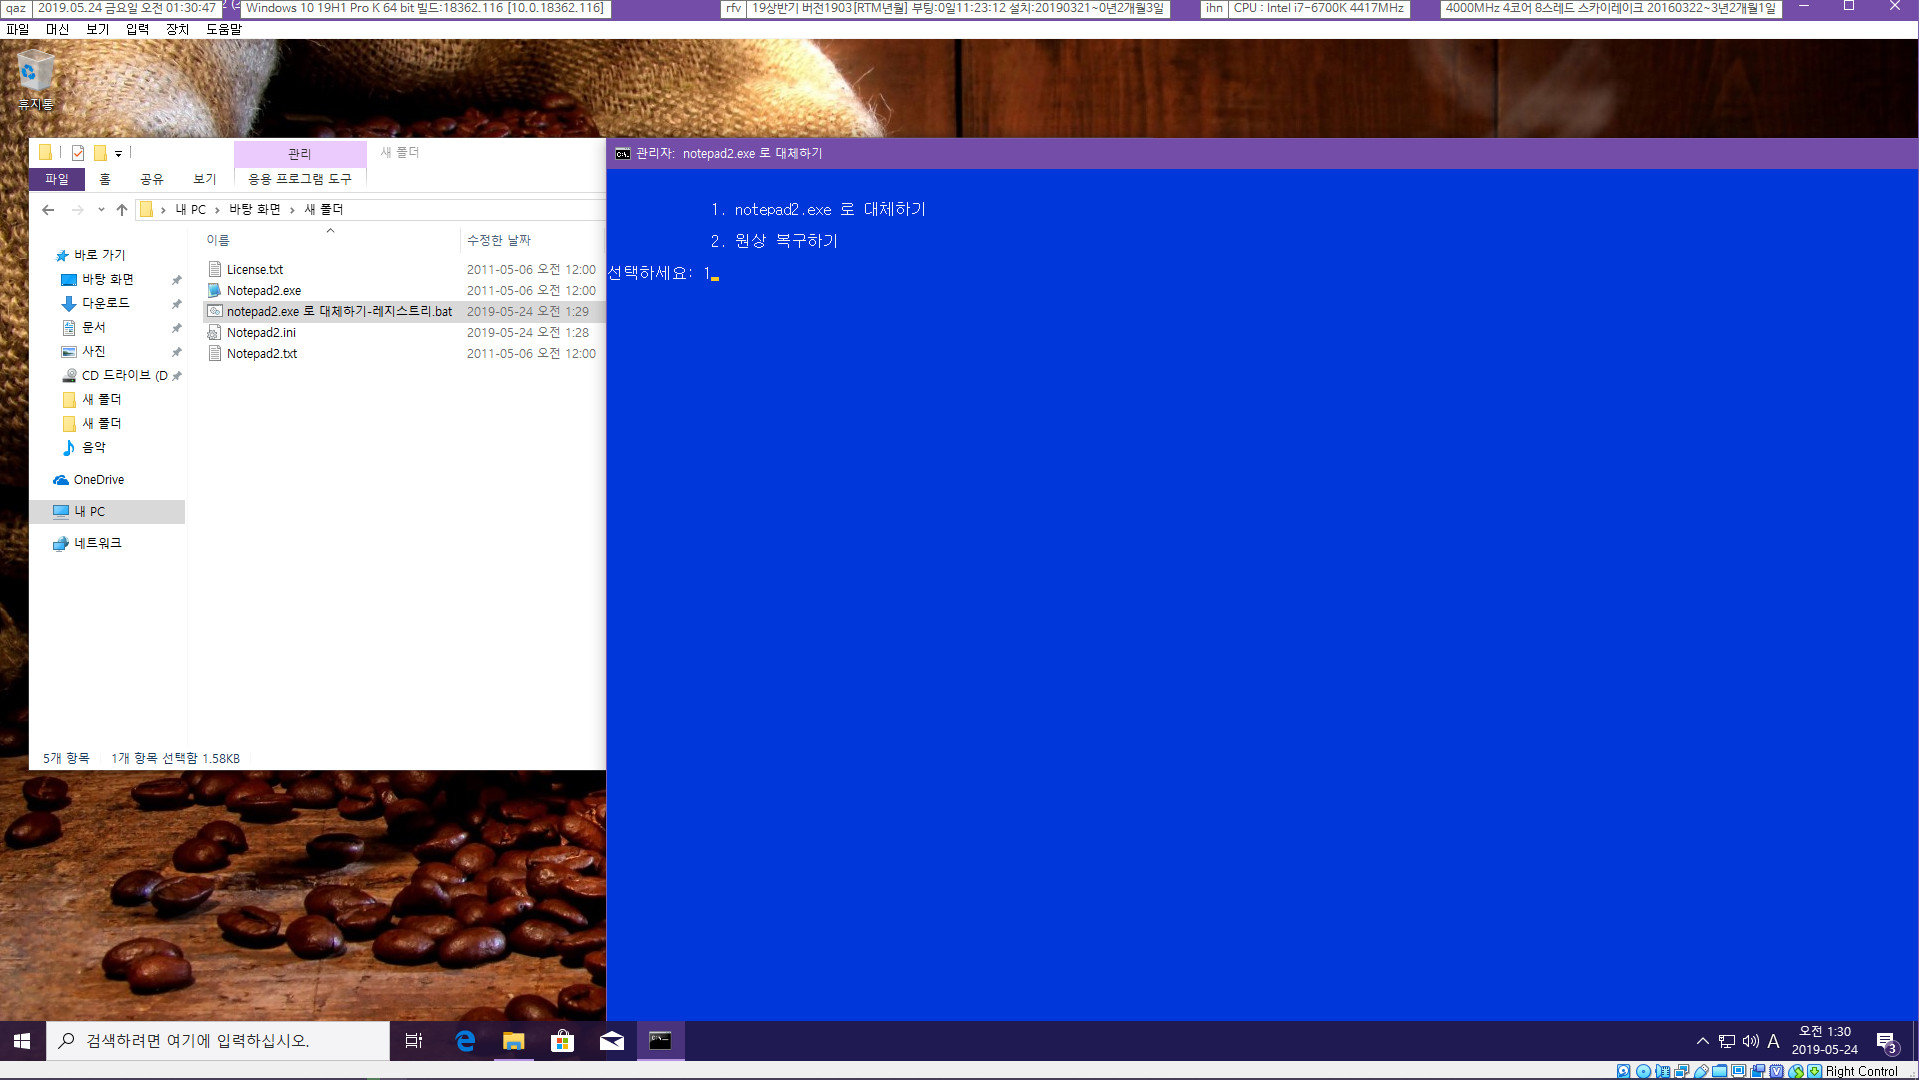Select the Notepad2.txt file
This screenshot has height=1080, width=1919.
pos(262,354)
